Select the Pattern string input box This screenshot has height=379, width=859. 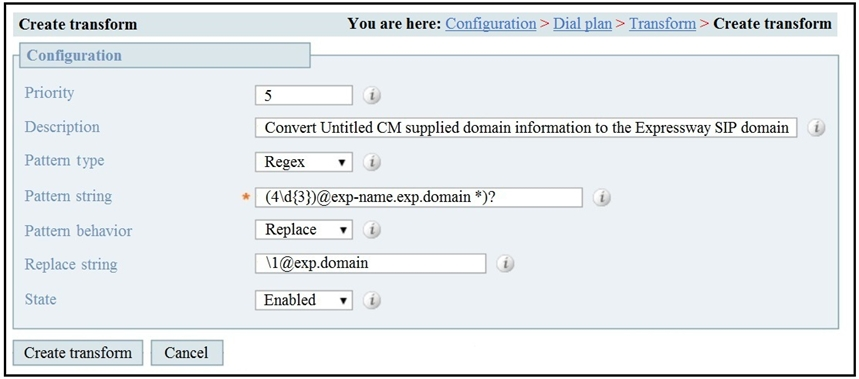(419, 197)
